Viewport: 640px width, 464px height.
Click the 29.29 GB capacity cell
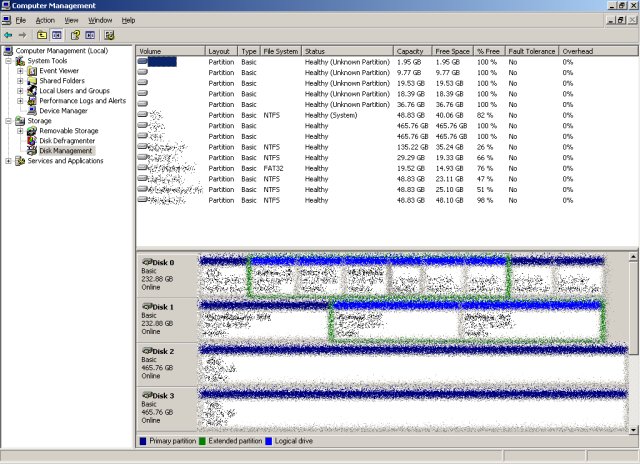(x=411, y=158)
